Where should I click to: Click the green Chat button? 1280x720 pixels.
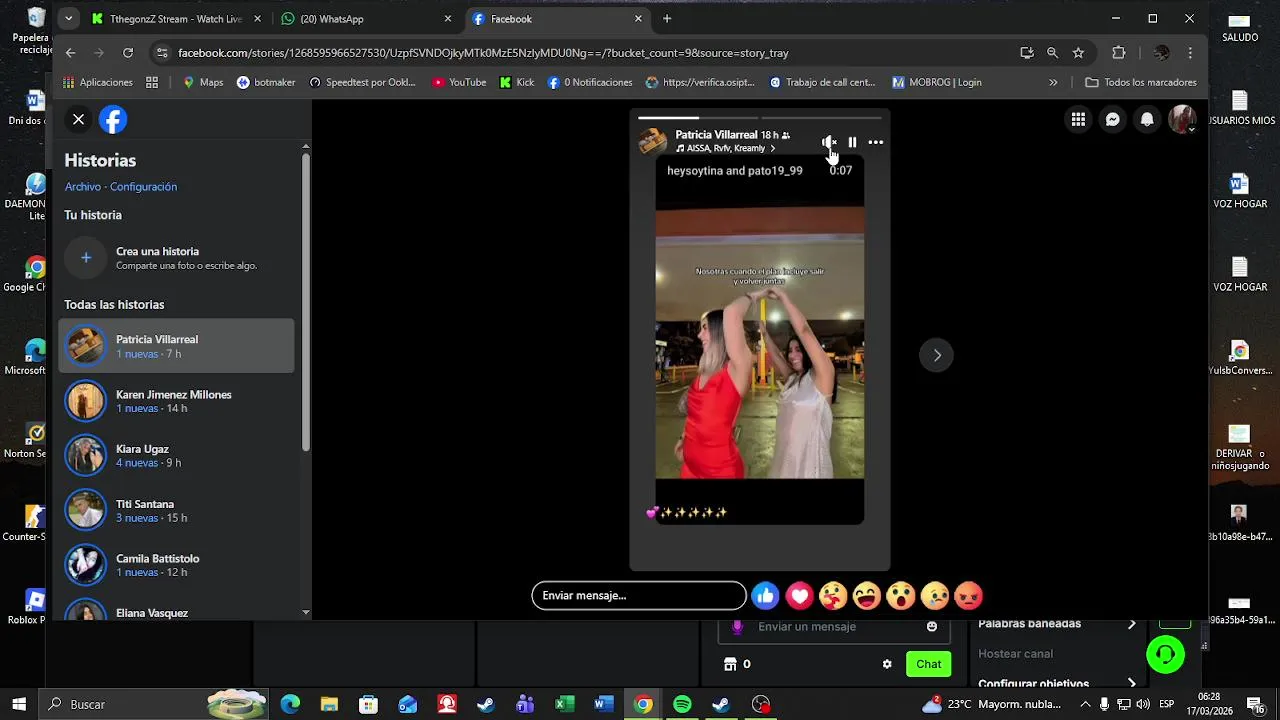pyautogui.click(x=929, y=664)
